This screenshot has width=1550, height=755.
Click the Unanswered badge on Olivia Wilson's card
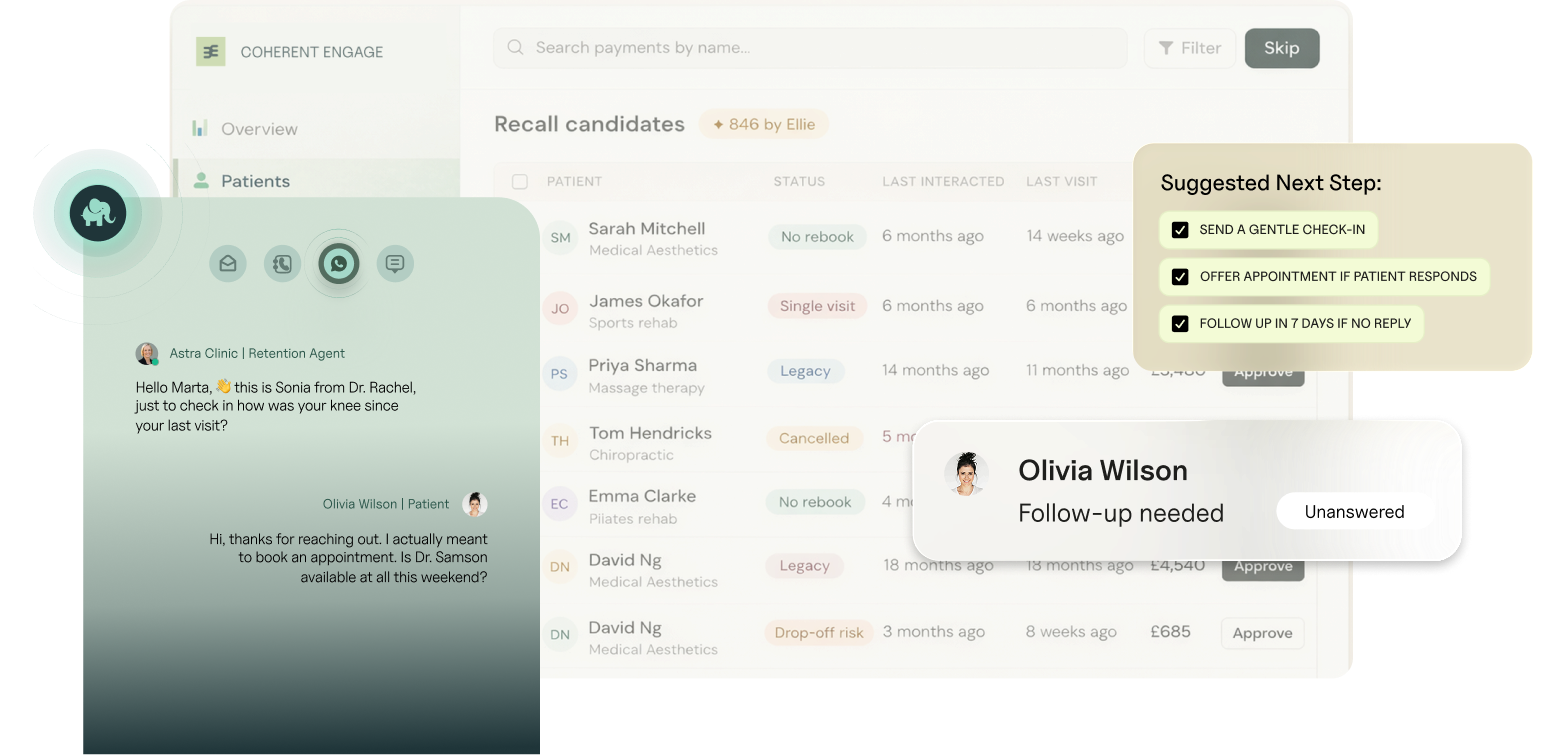[1354, 512]
